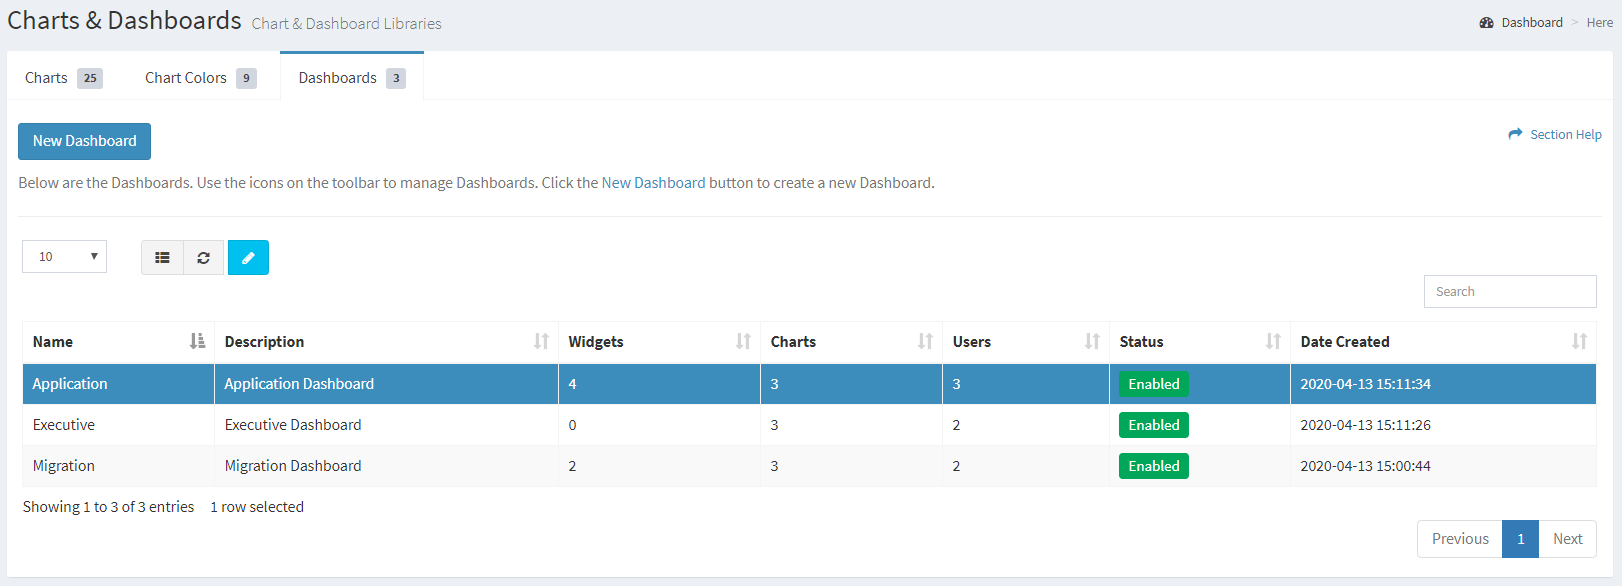
Task: Click the refresh table icon
Action: click(x=204, y=258)
